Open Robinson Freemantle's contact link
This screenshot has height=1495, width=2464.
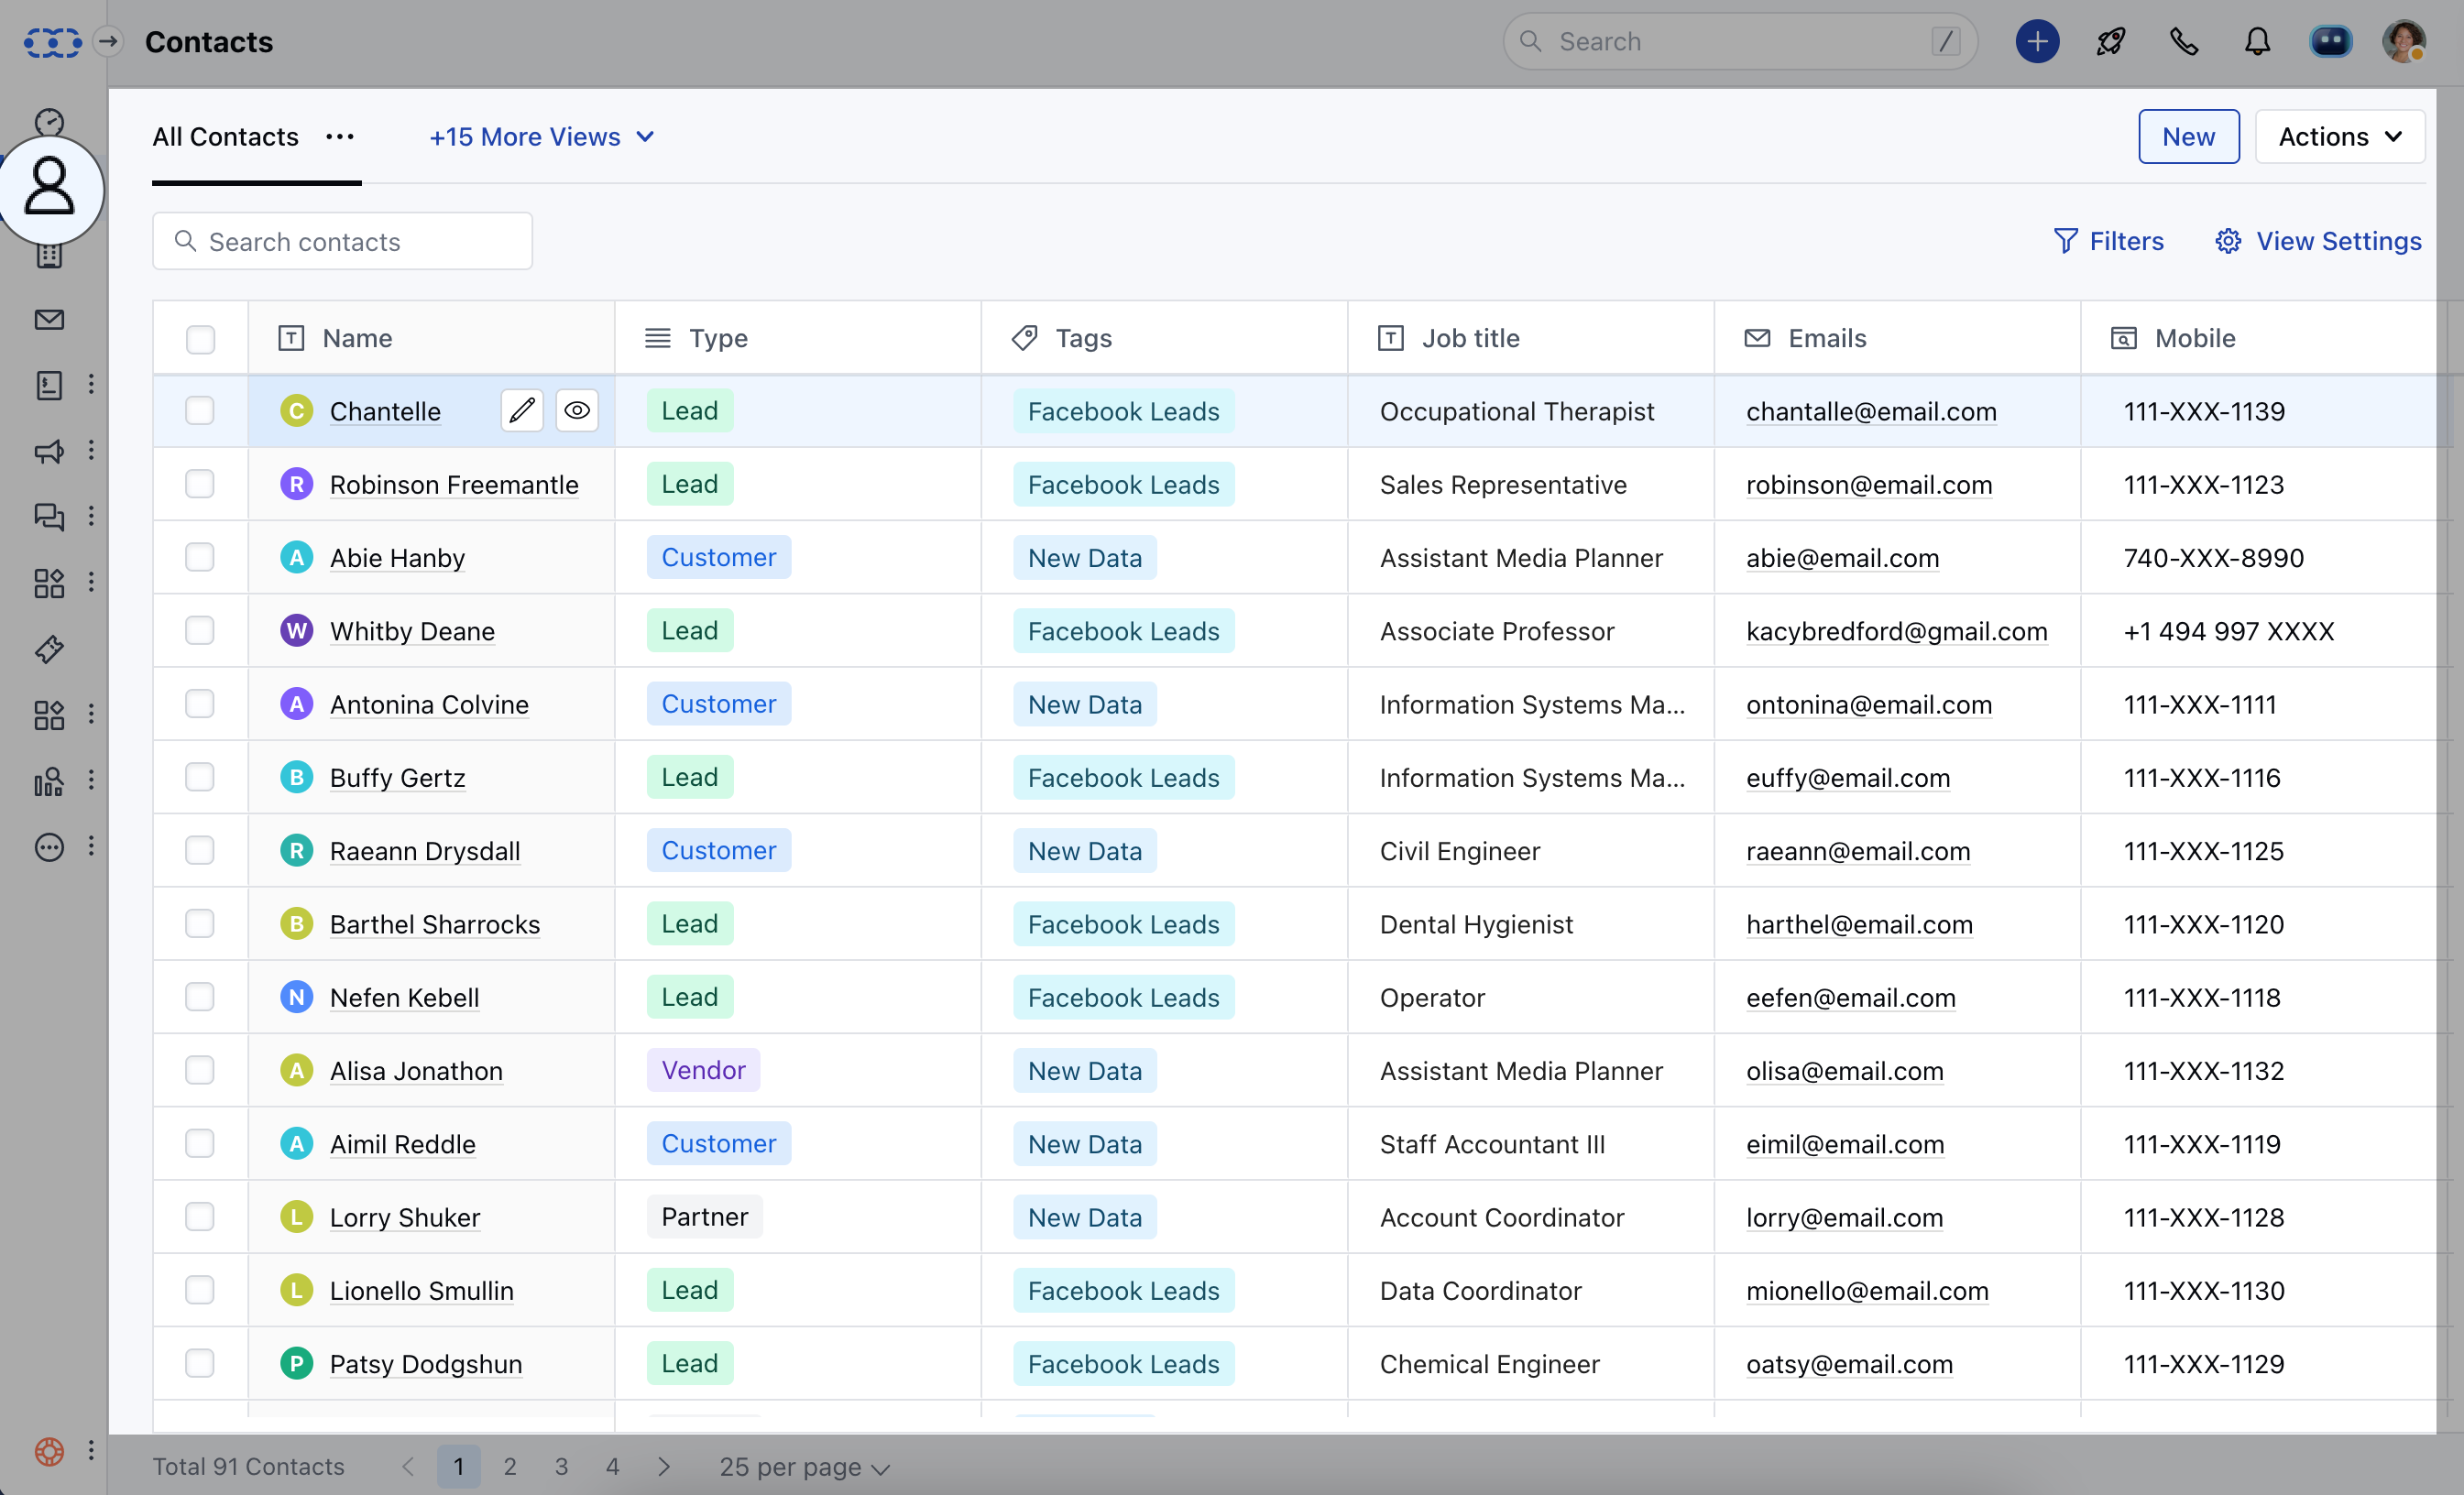pos(454,484)
